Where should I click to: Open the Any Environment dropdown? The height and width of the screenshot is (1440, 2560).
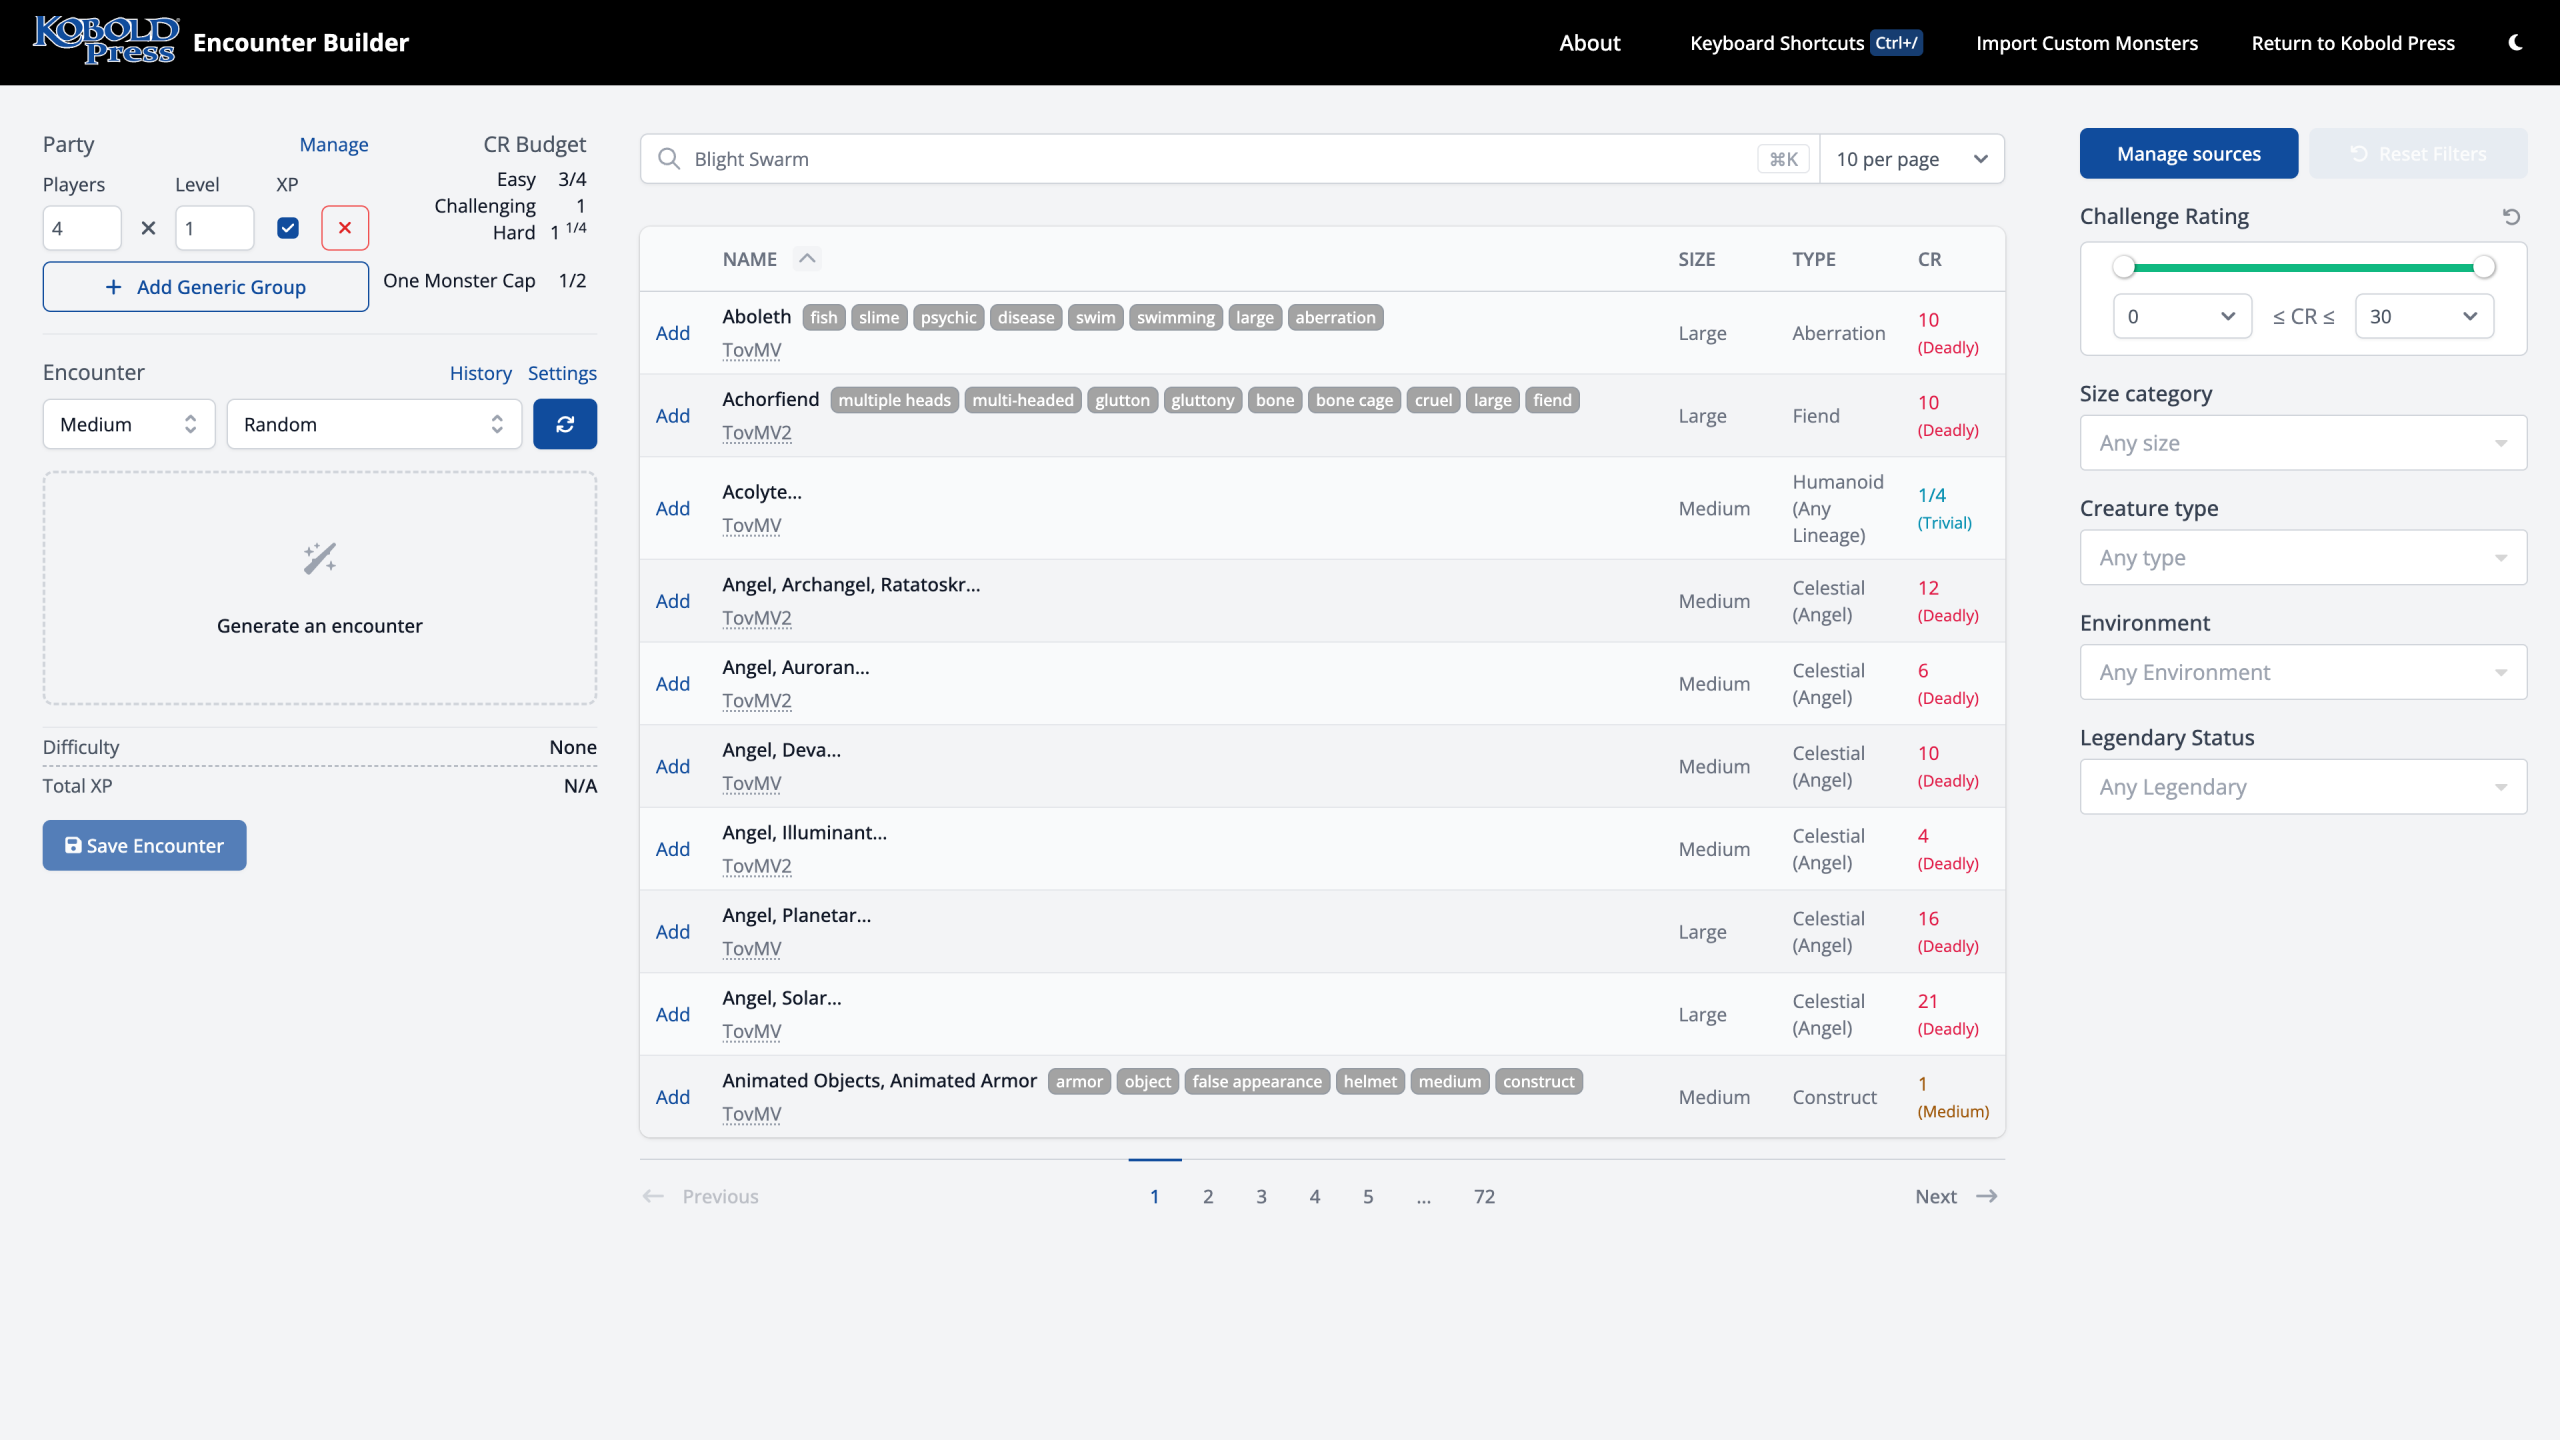coord(2302,672)
